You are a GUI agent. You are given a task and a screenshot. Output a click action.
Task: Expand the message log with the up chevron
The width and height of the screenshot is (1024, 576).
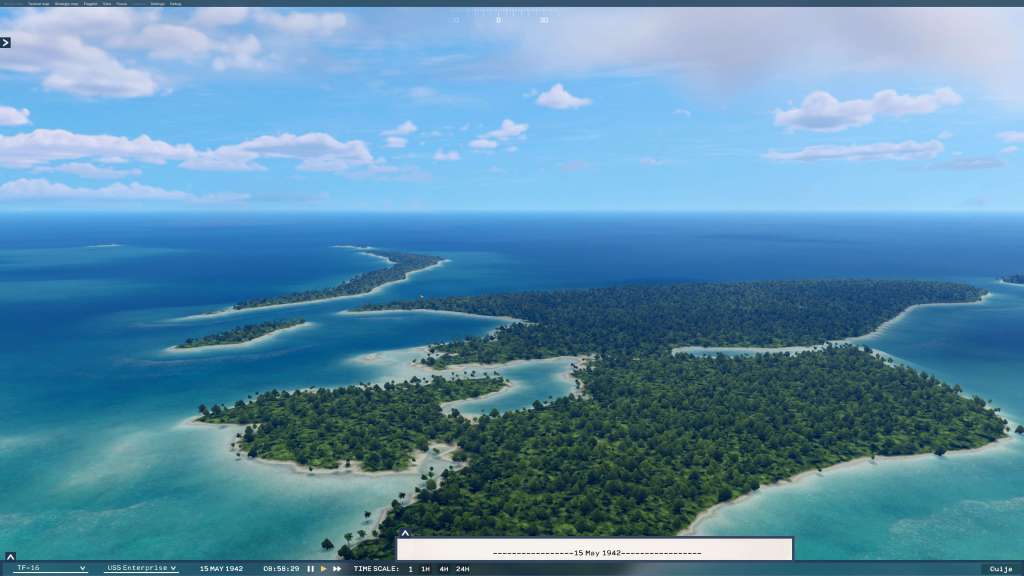click(x=404, y=534)
